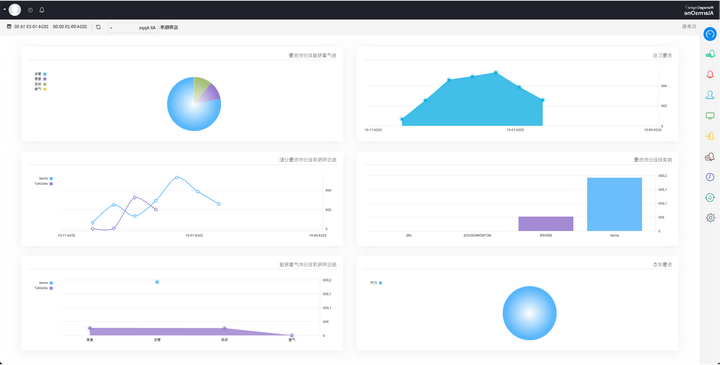Click the start date 2024-09-25 00:00
Viewport: 720px width, 365px height.
click(x=70, y=27)
